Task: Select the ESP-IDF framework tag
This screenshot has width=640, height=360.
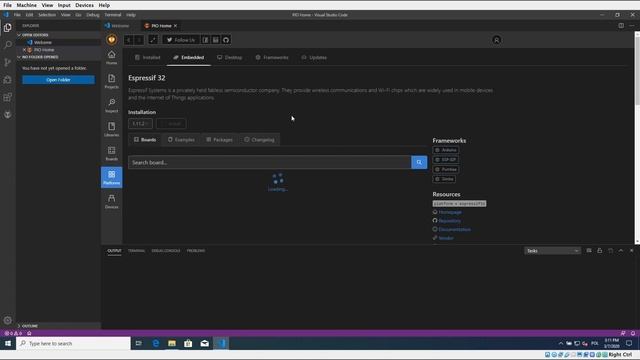Action: click(x=445, y=160)
